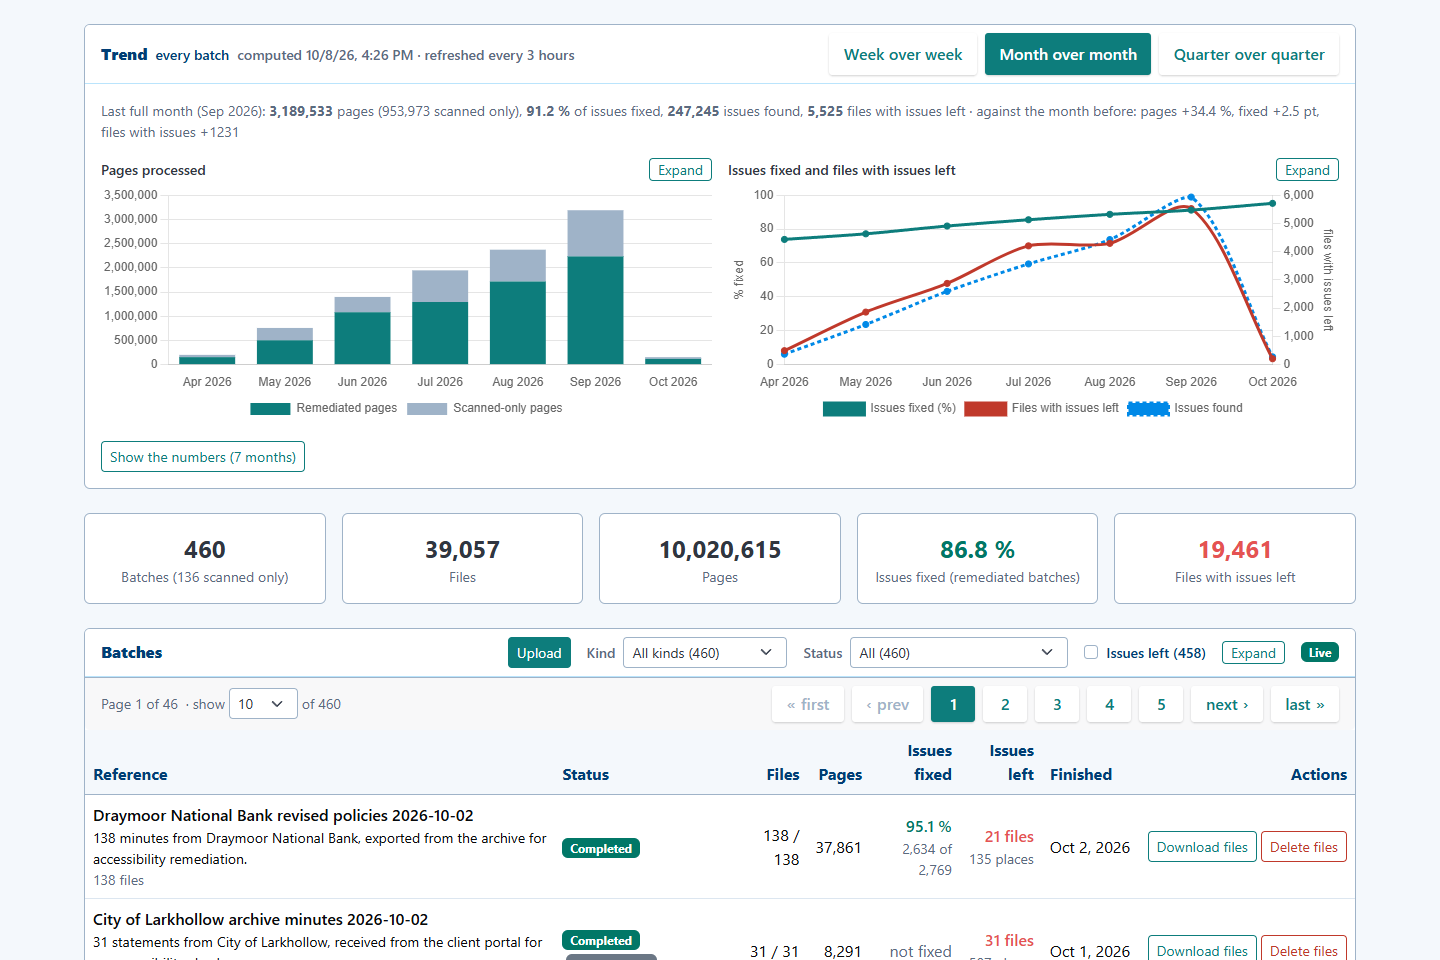
Task: Download files for City of Larkhollow batch
Action: [1202, 950]
